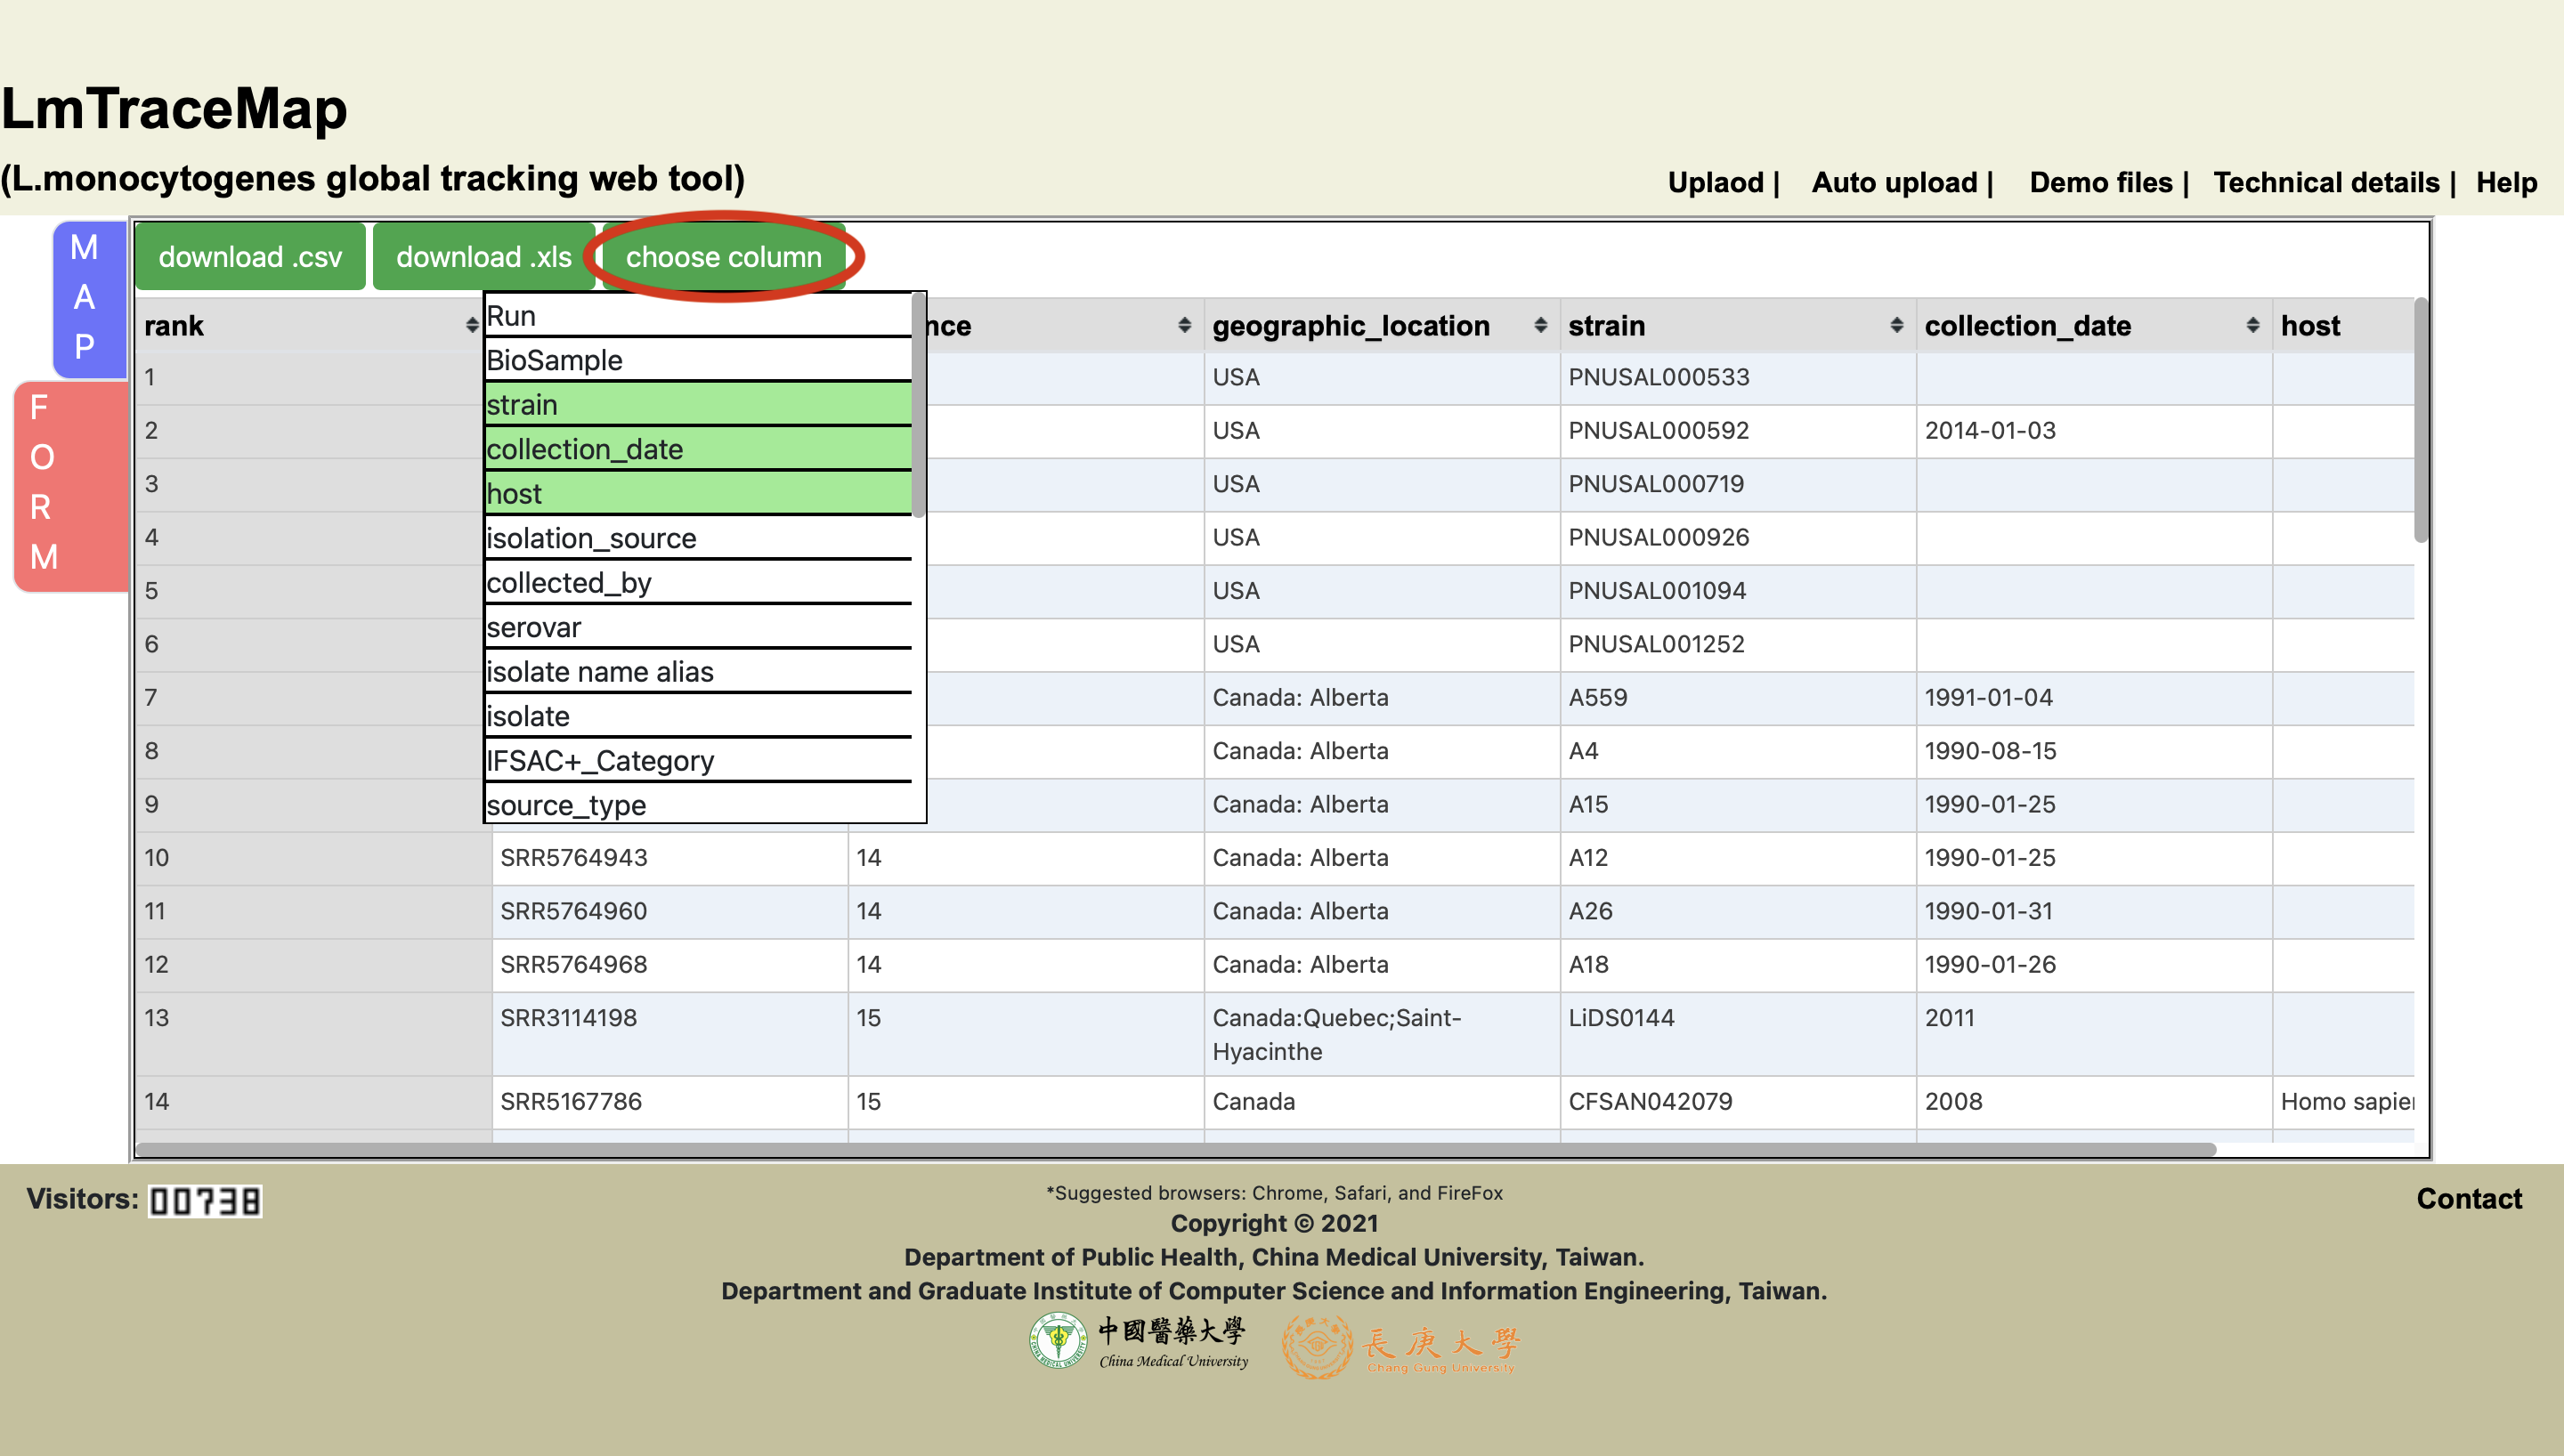Click the table vertical scrollbar
The height and width of the screenshot is (1456, 2564).
click(x=2420, y=420)
